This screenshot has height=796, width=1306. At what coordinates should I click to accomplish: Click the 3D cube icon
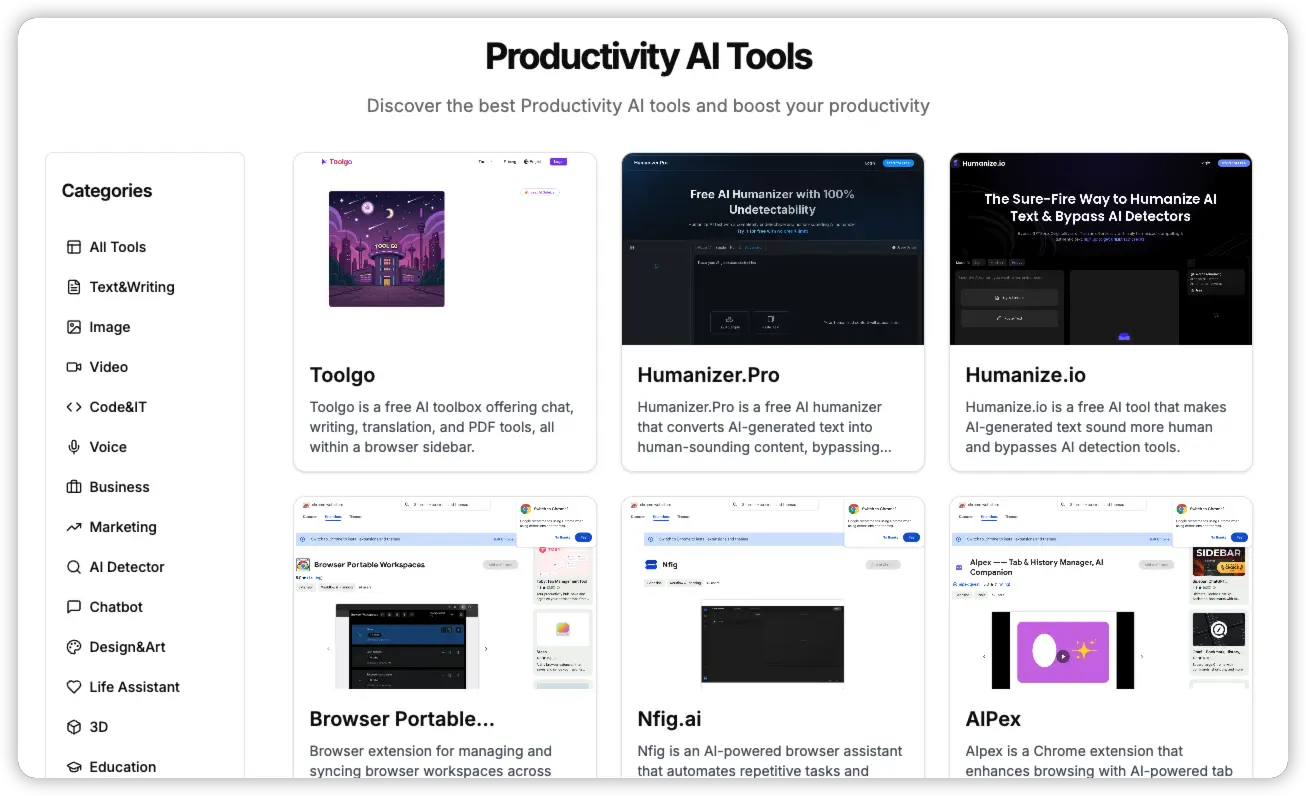[74, 727]
